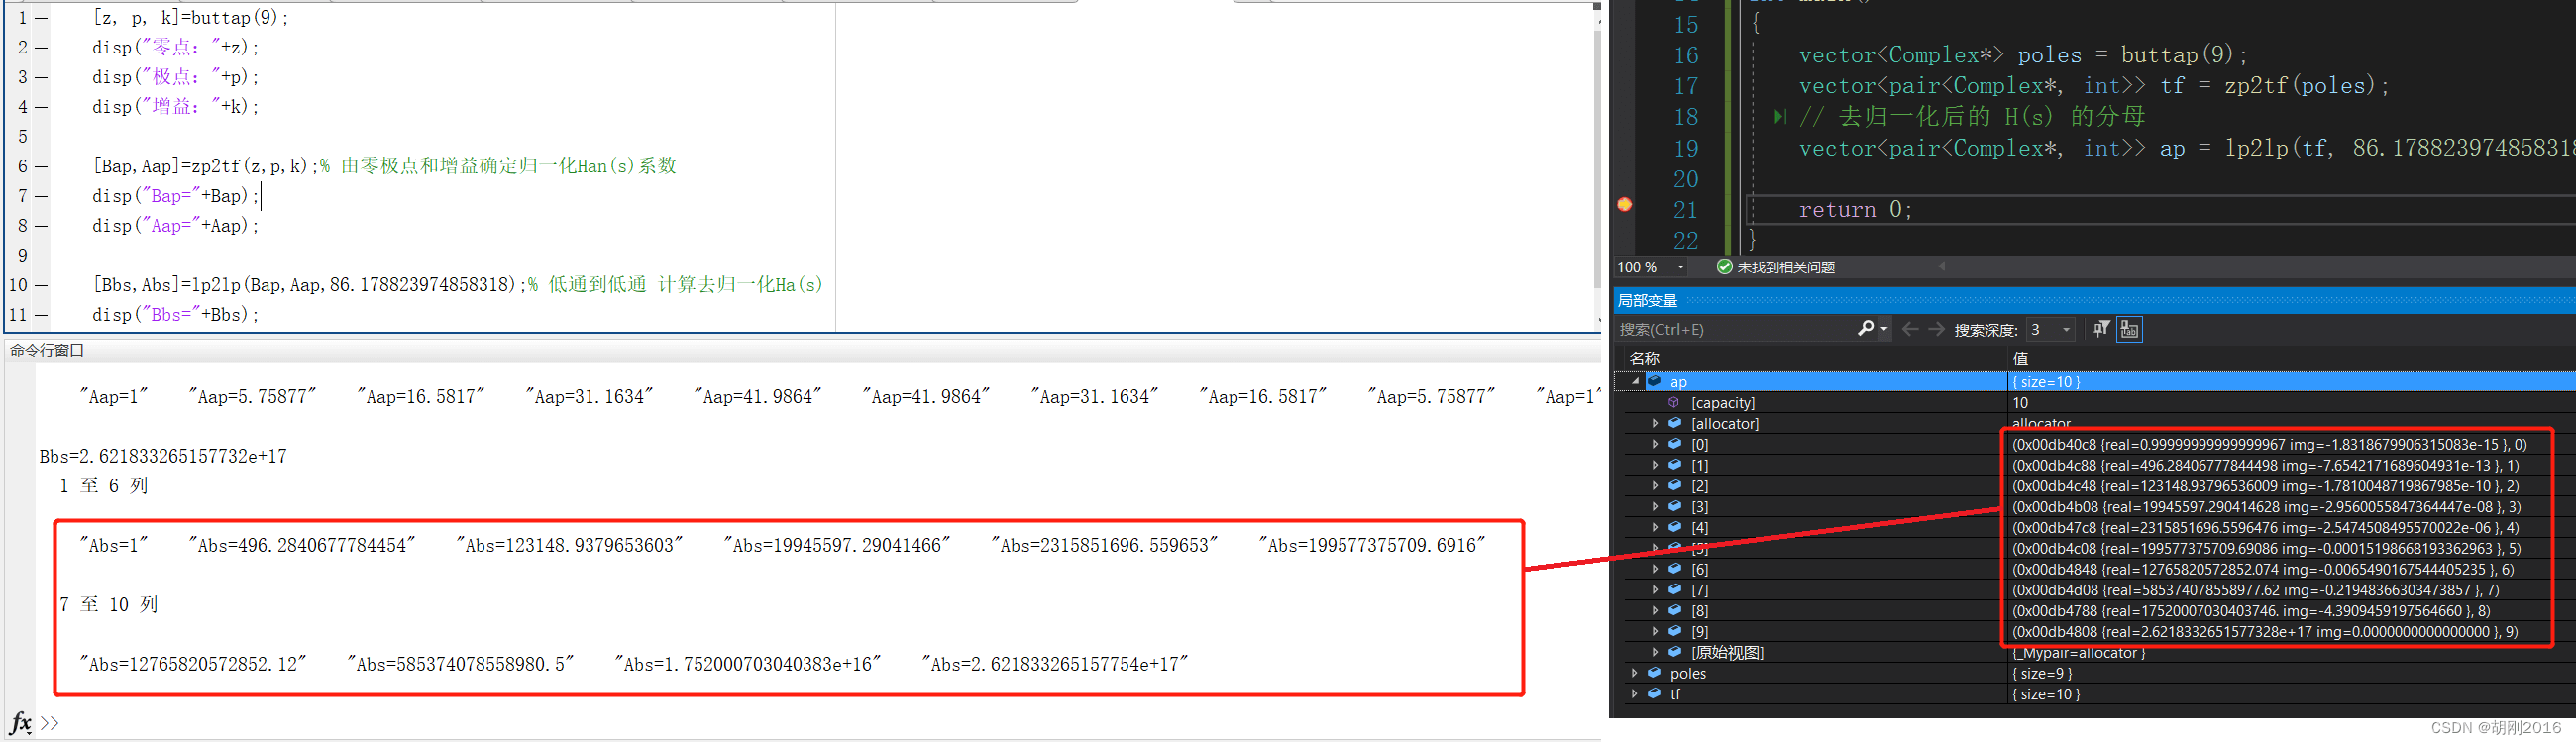Toggle breakpoint dash on MATLAB line 6
Viewport: 2576px width, 745px height.
41,166
